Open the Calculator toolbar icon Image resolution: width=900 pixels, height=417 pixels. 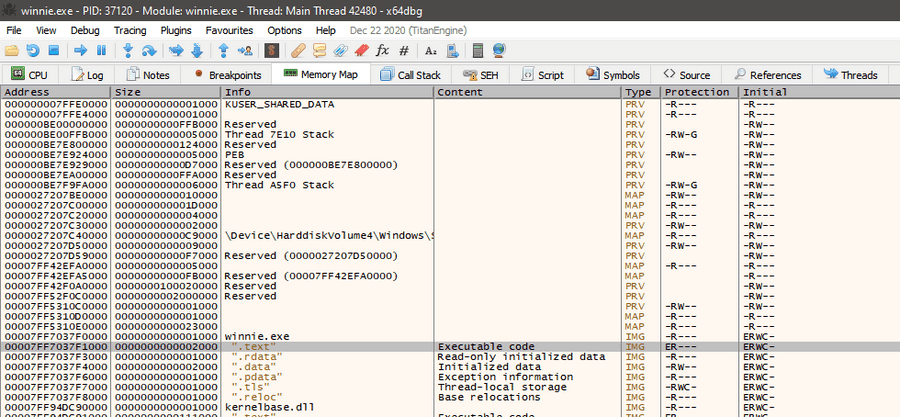click(478, 50)
